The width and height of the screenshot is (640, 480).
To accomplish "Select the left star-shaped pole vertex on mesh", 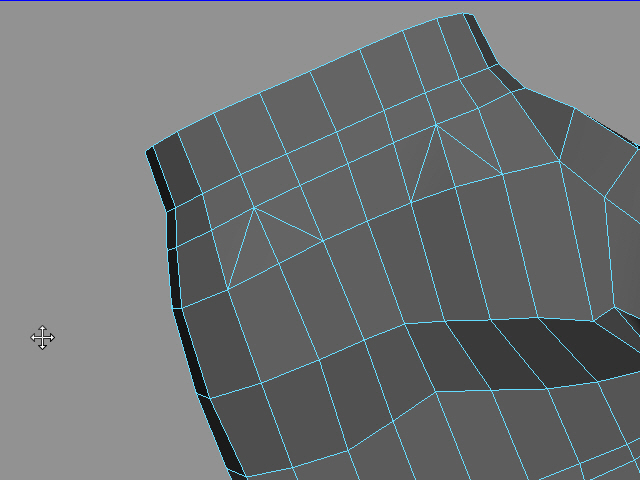I will tap(254, 208).
